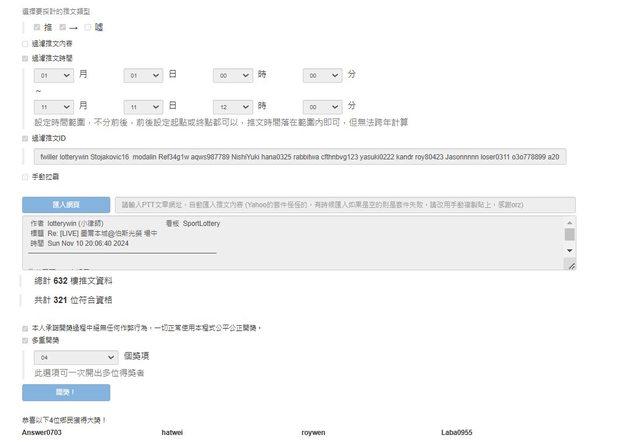Toggle the 過濾推文ID checkbox

tap(25, 138)
